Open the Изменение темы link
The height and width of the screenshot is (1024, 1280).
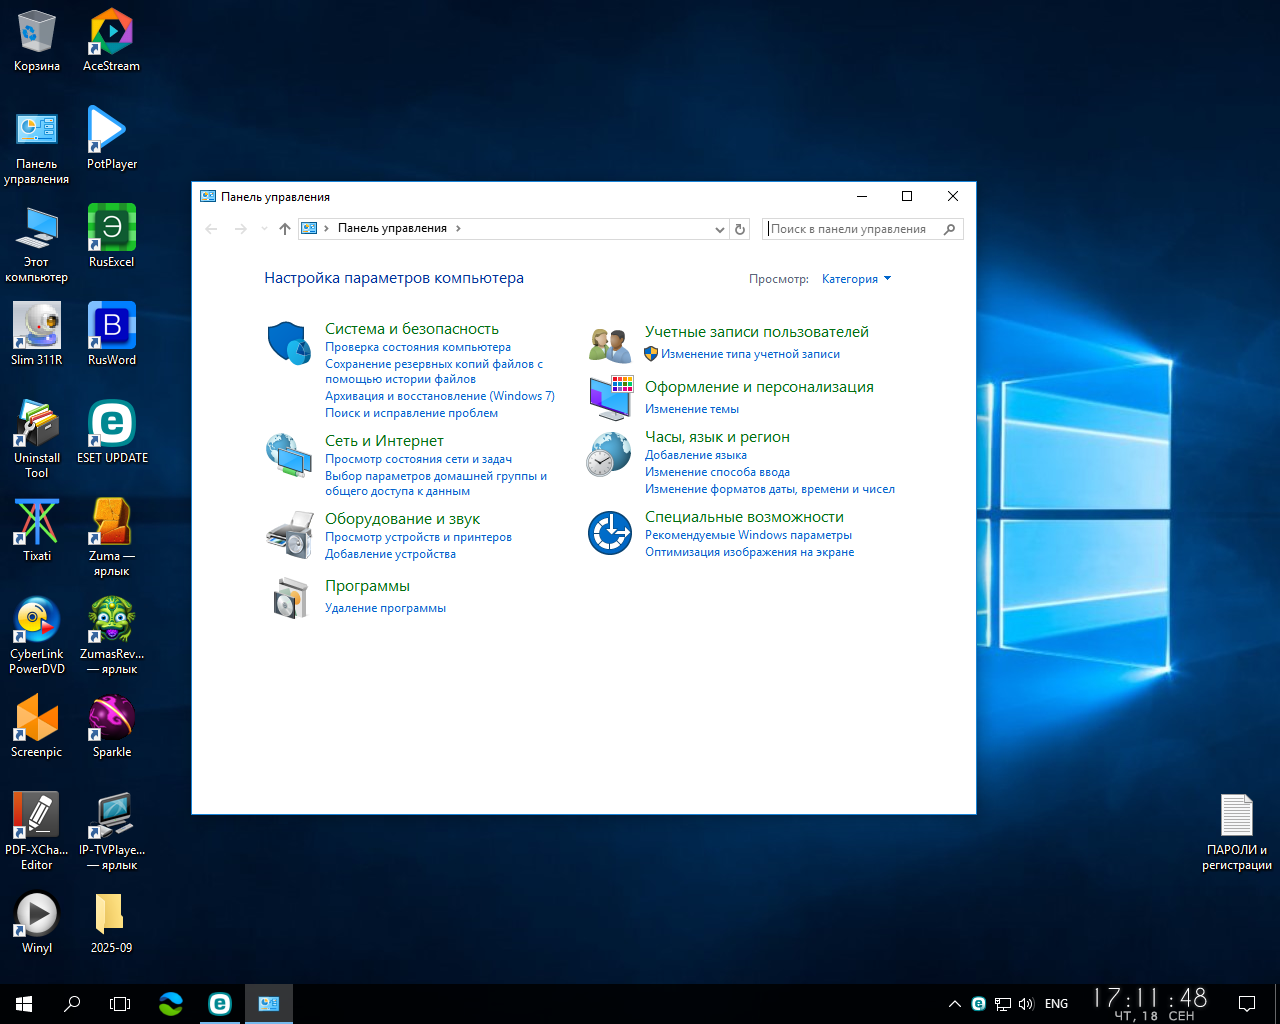tap(692, 409)
